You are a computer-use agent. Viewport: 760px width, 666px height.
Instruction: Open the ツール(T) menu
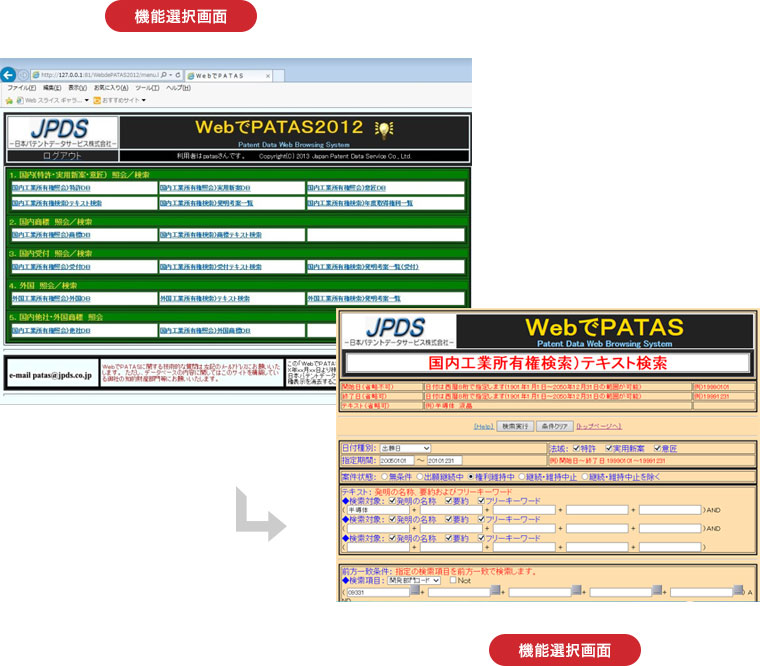(x=147, y=88)
